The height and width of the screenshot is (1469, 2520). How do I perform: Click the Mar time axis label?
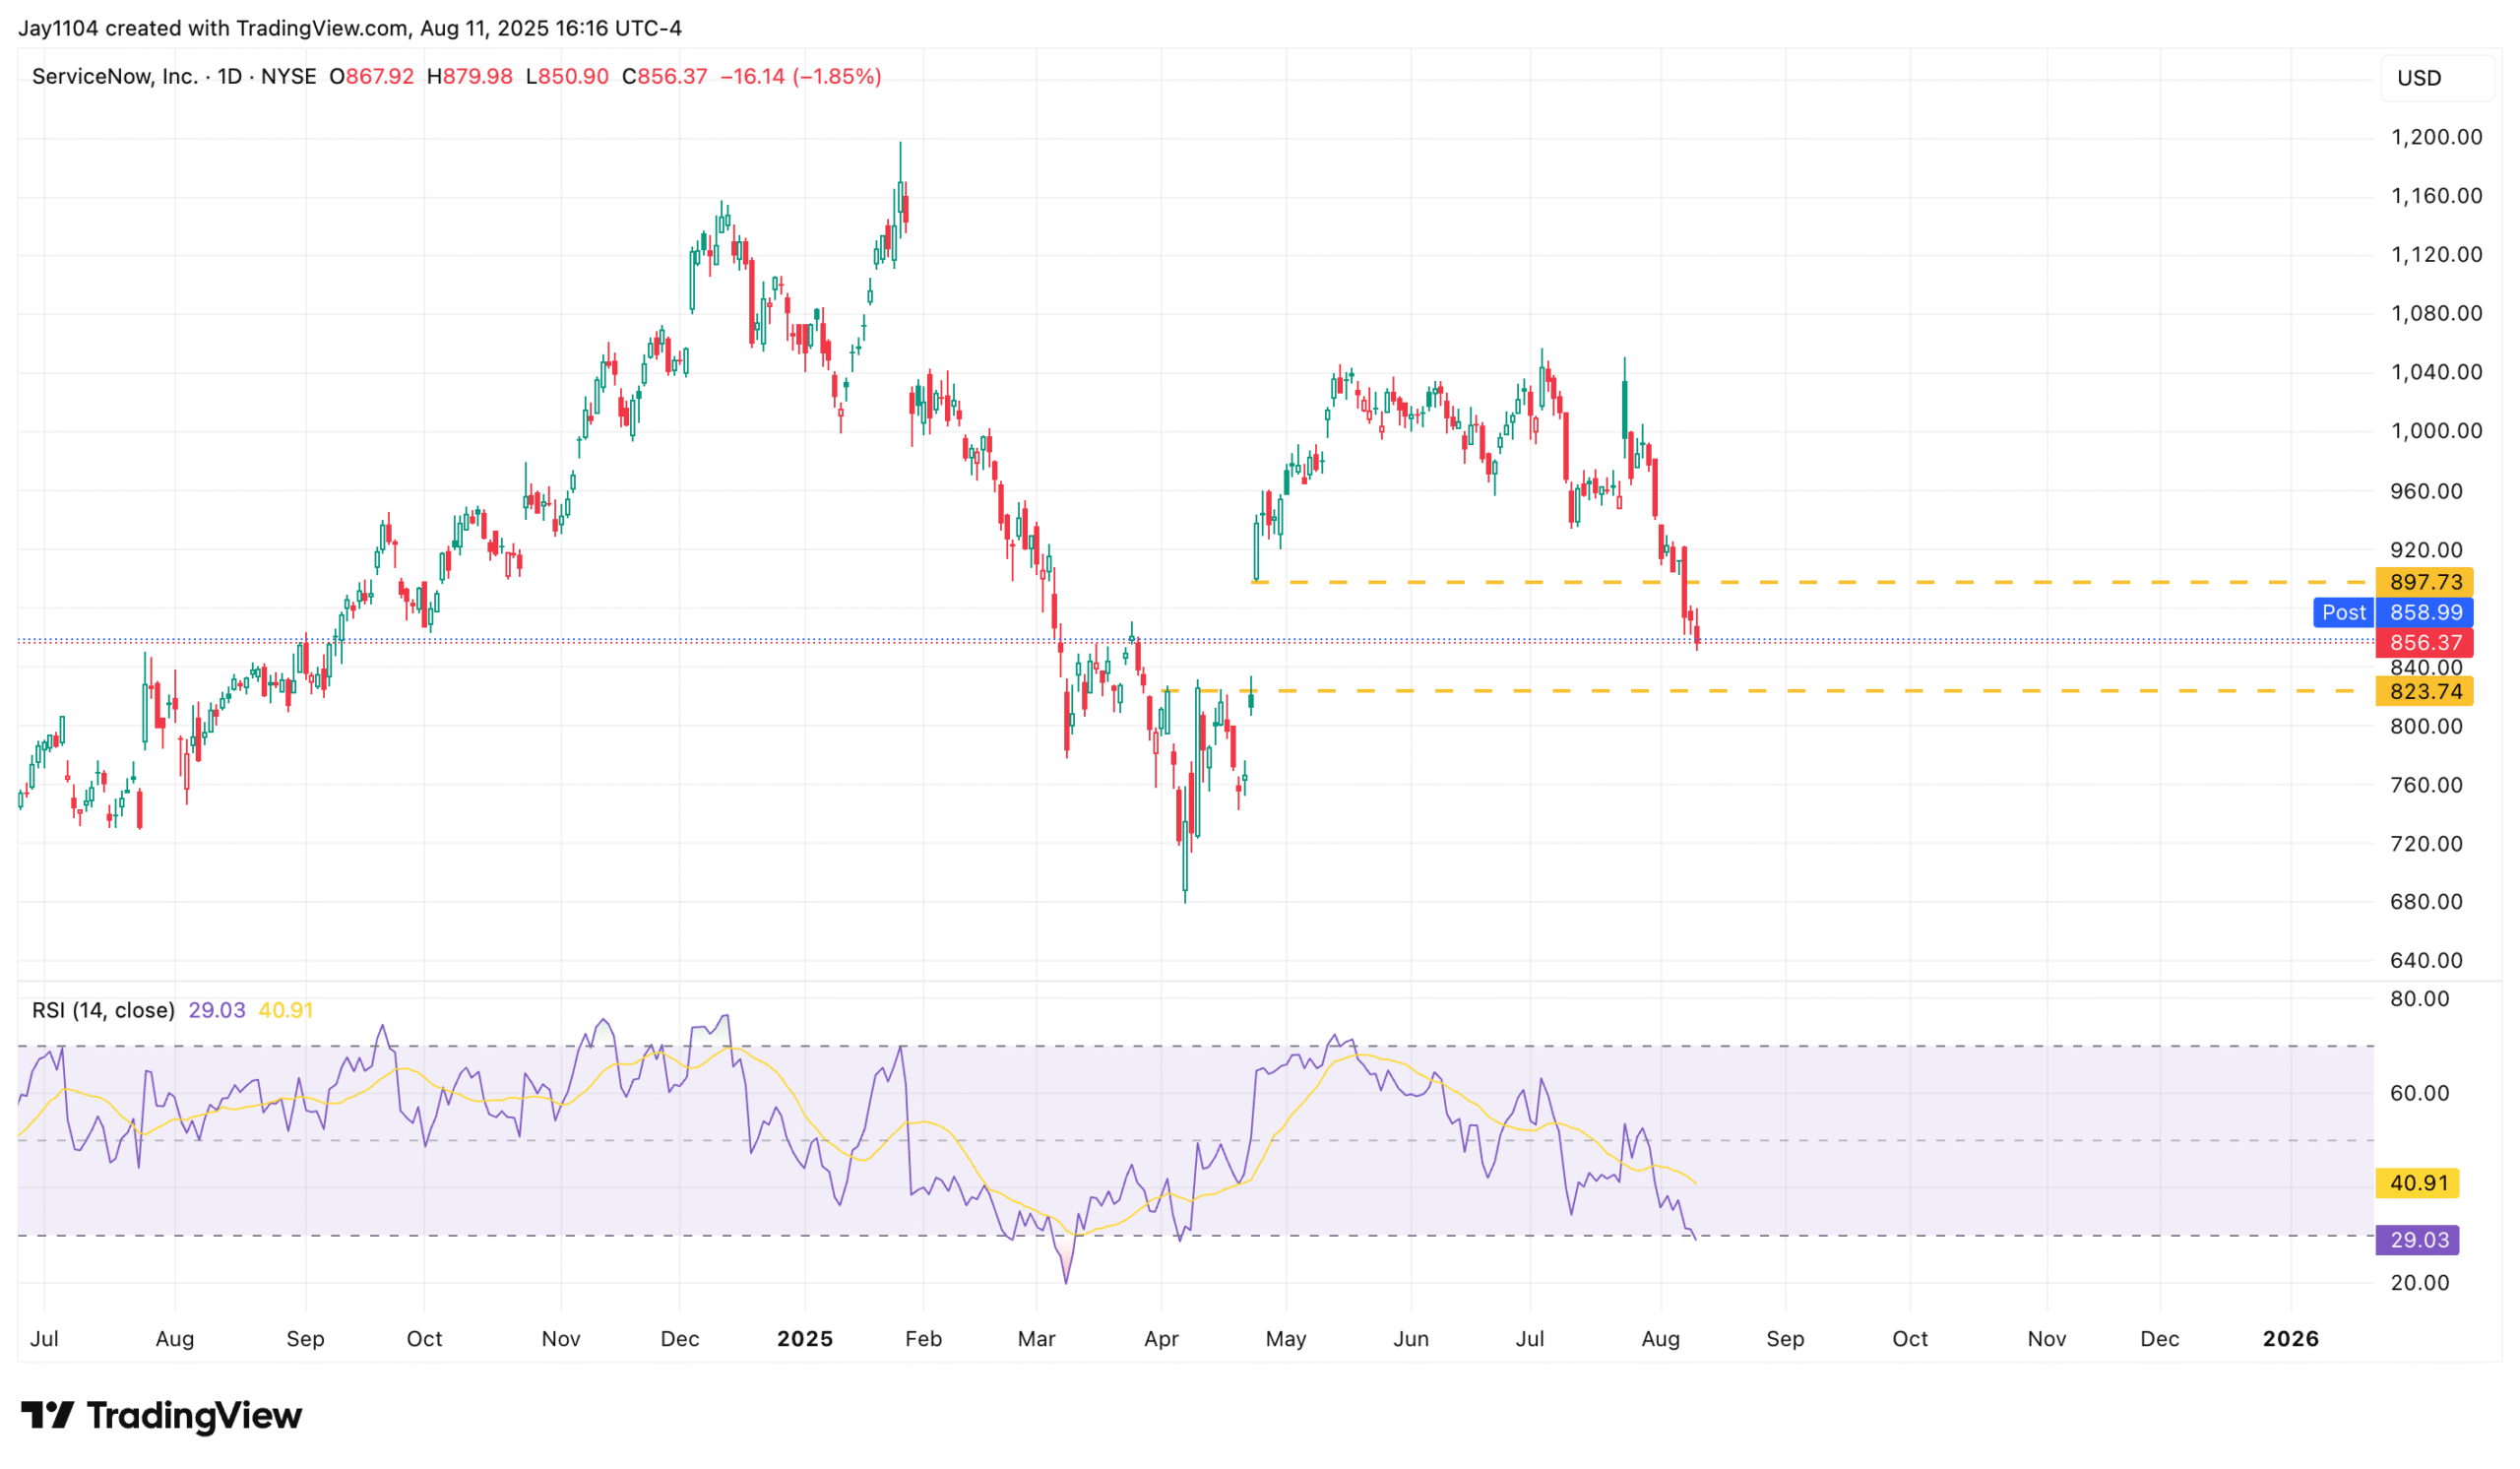(1036, 1340)
